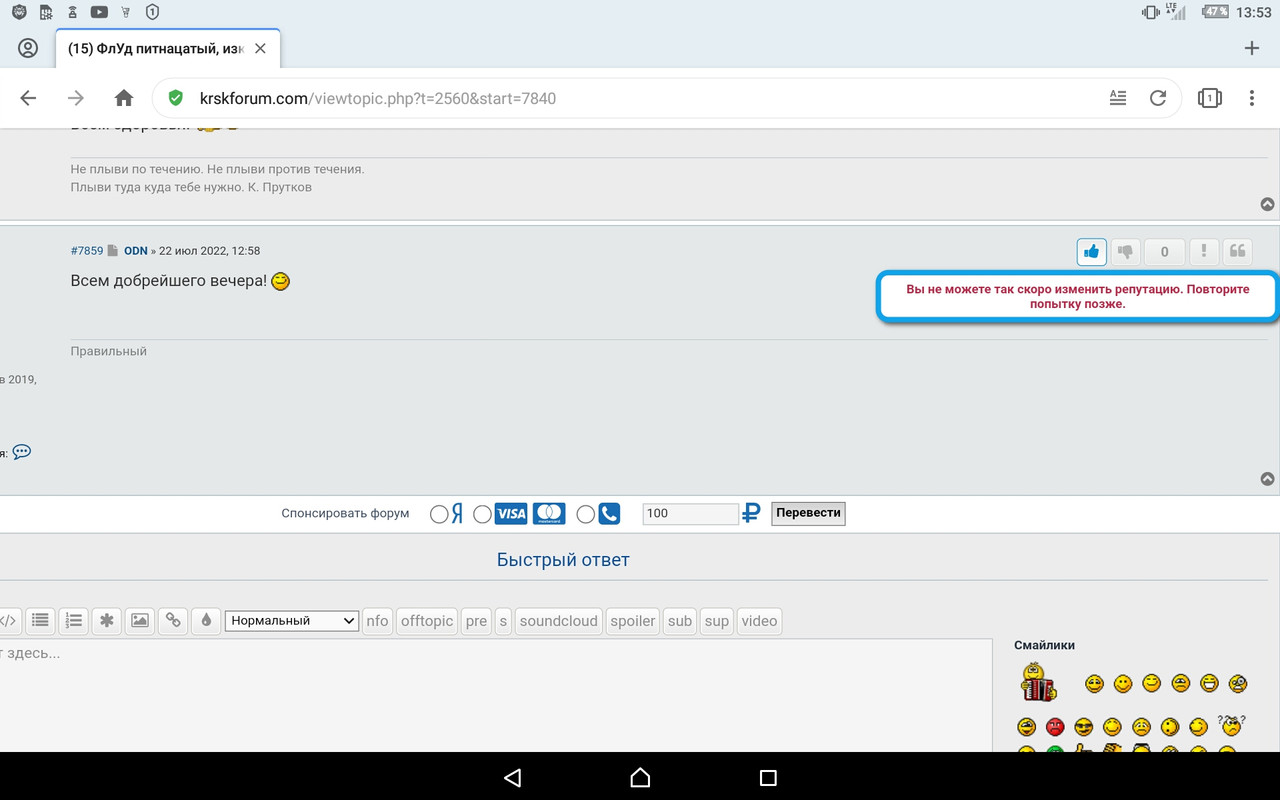Insert a URL link via the chain icon
Viewport: 1280px width, 800px height.
coord(173,621)
